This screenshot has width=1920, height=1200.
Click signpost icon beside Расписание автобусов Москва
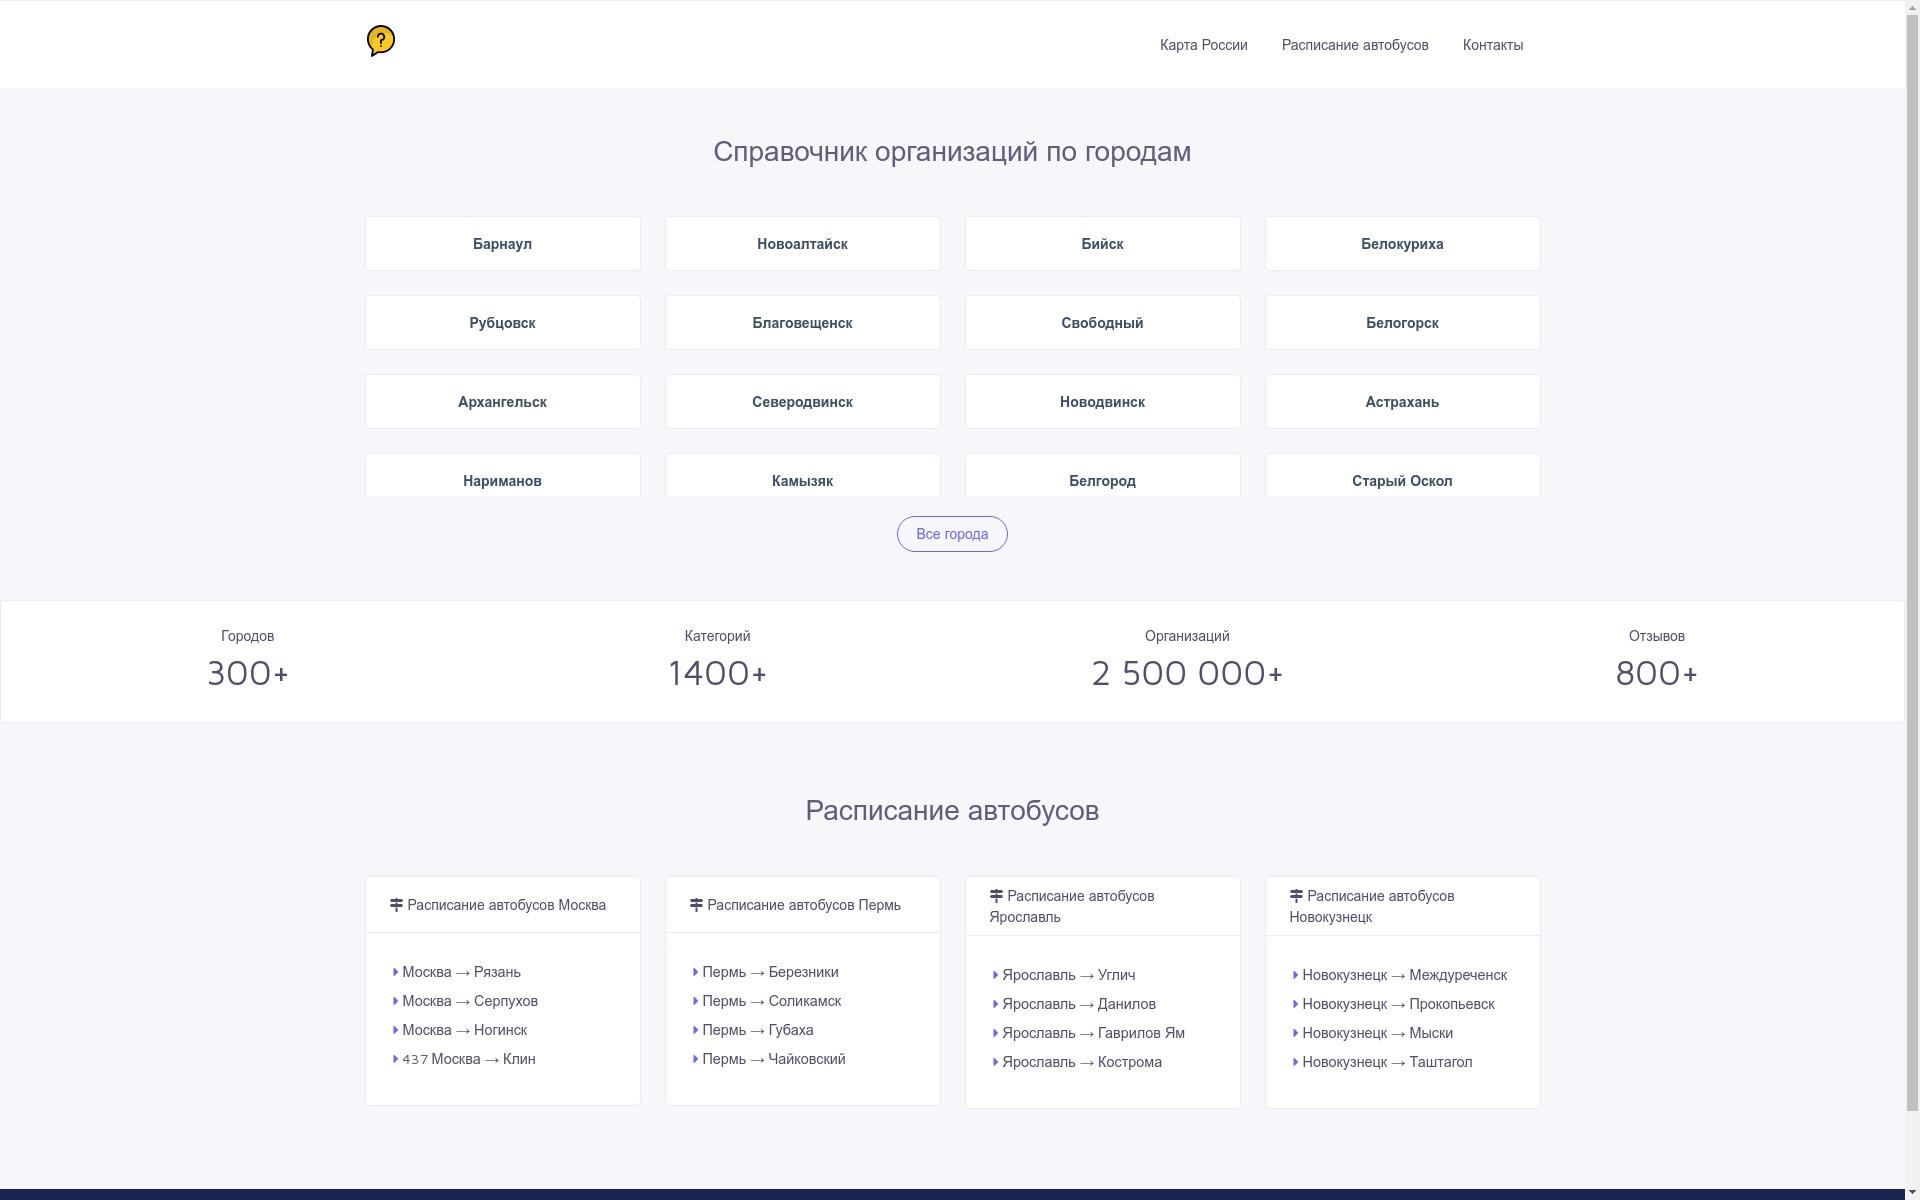pyautogui.click(x=396, y=905)
